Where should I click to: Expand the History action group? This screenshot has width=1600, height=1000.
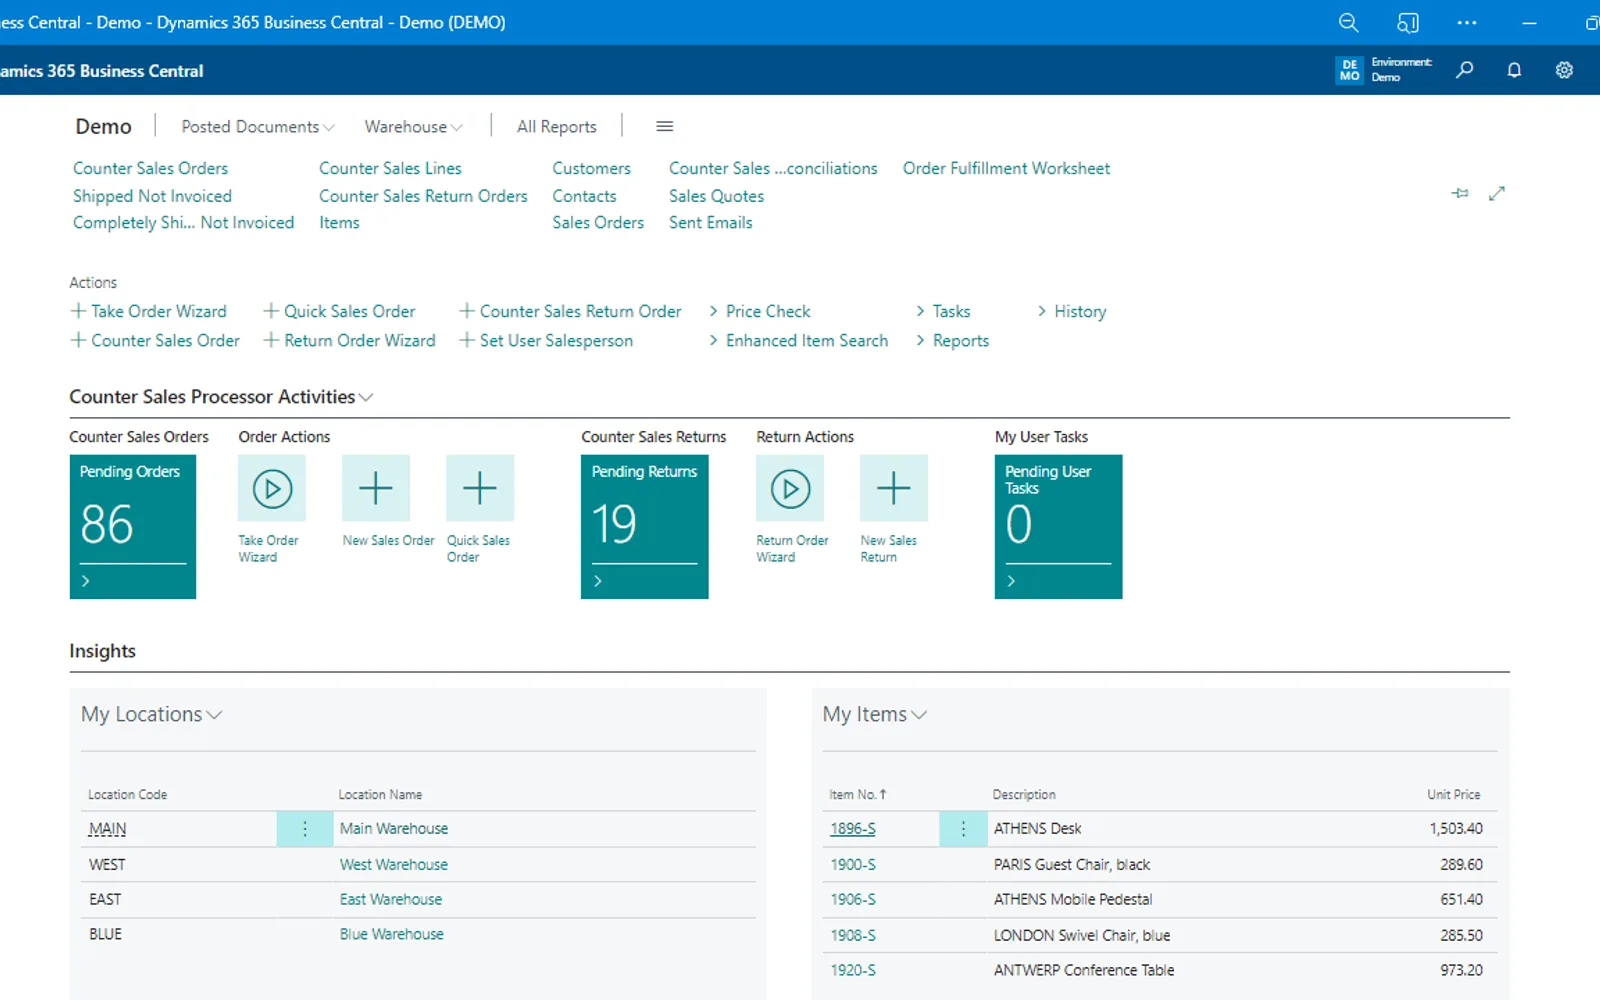pos(1071,311)
